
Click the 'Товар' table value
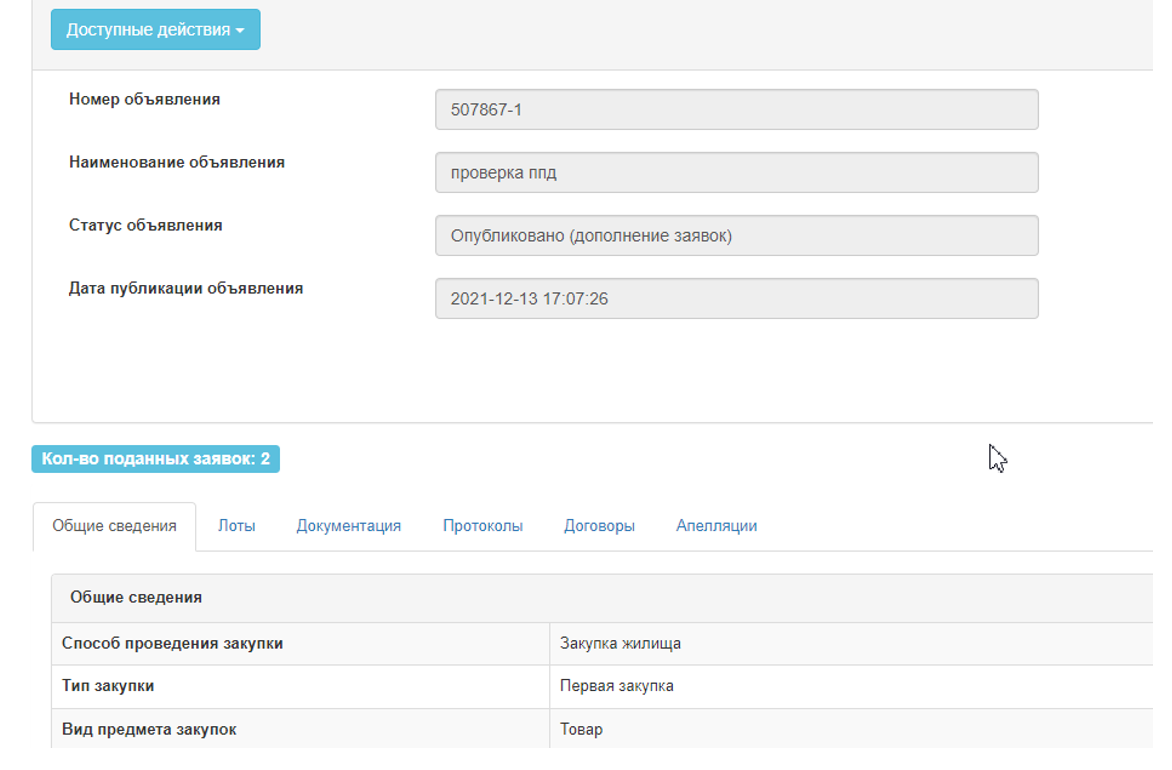(x=581, y=729)
